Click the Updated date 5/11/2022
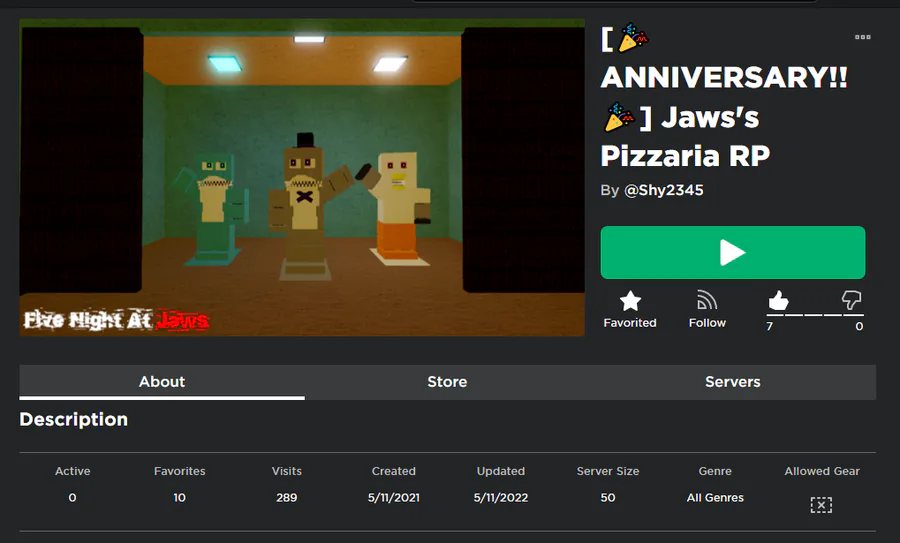Image resolution: width=900 pixels, height=543 pixels. [x=501, y=498]
